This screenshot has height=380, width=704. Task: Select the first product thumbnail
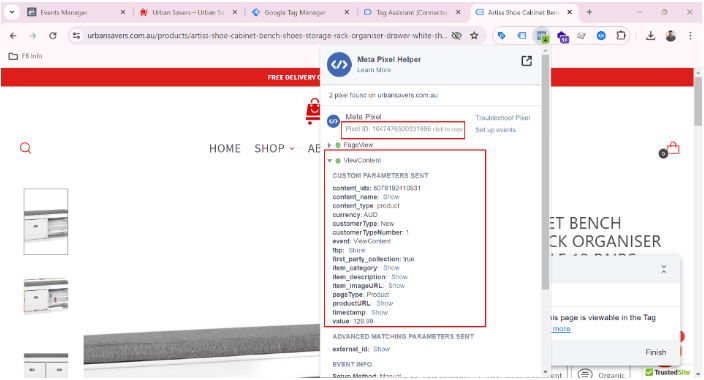click(46, 221)
